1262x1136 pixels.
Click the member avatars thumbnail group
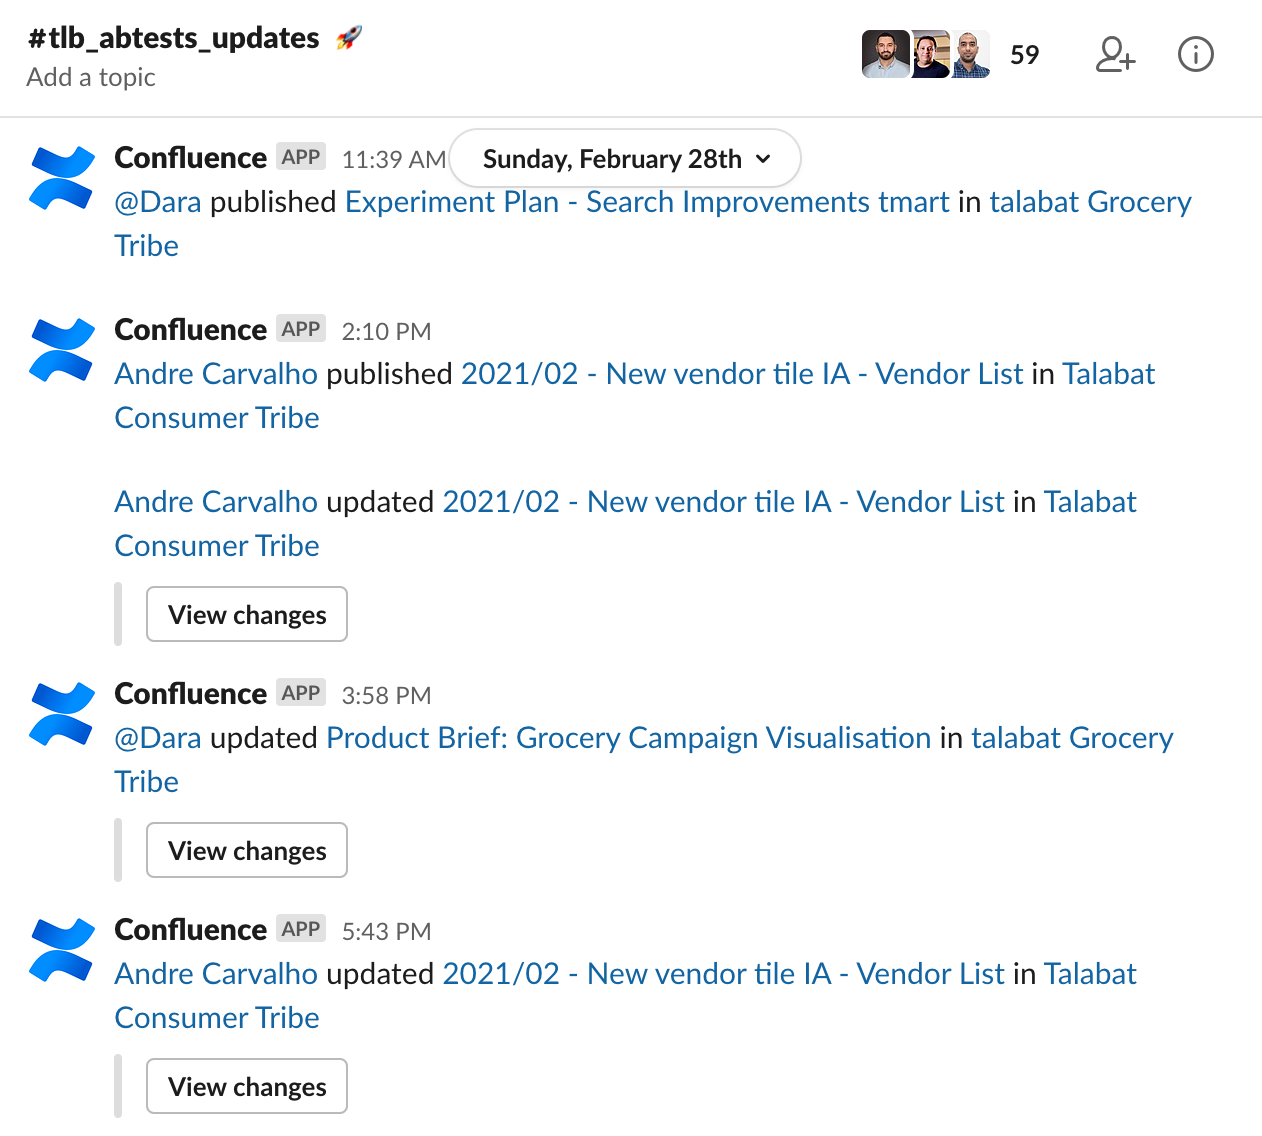[926, 54]
